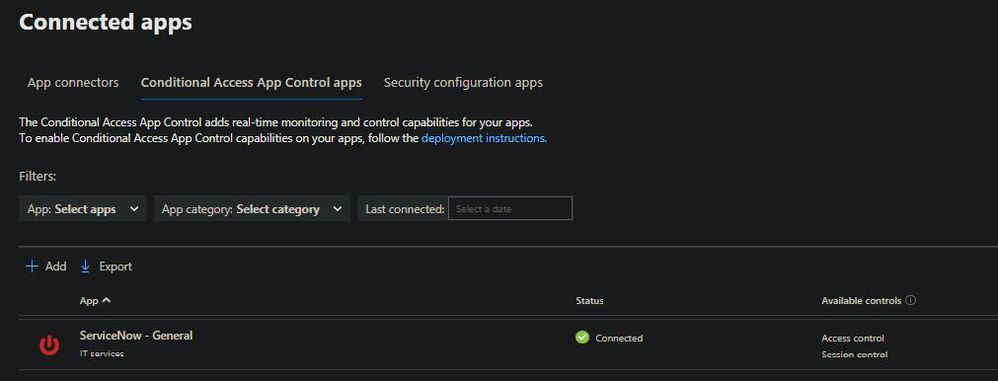Click the Connected status text
998x381 pixels.
(x=619, y=338)
